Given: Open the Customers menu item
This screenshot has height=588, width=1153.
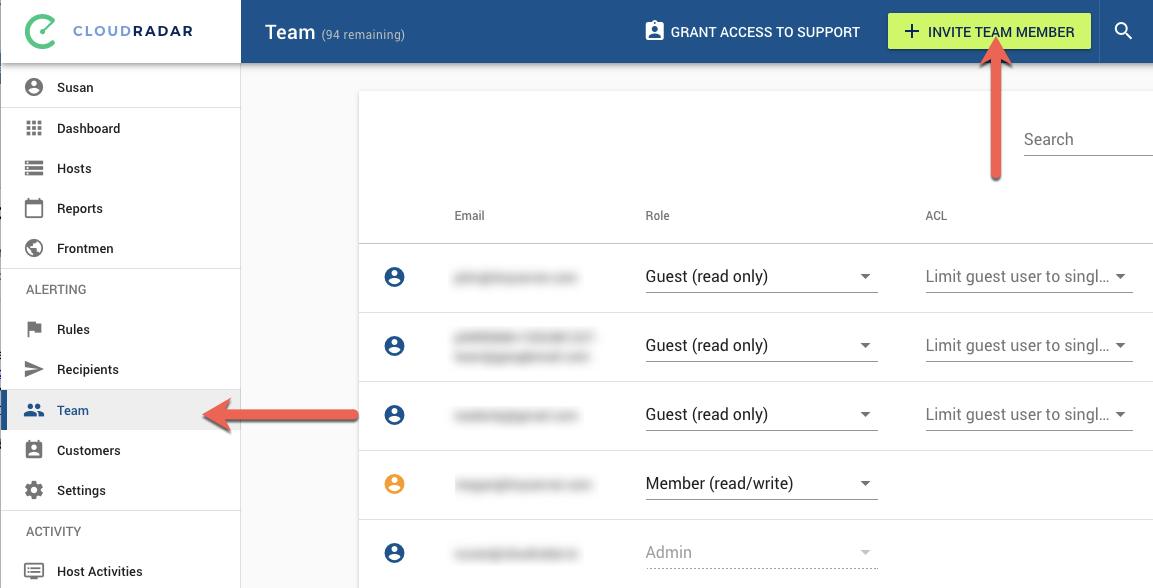Looking at the screenshot, I should [88, 450].
